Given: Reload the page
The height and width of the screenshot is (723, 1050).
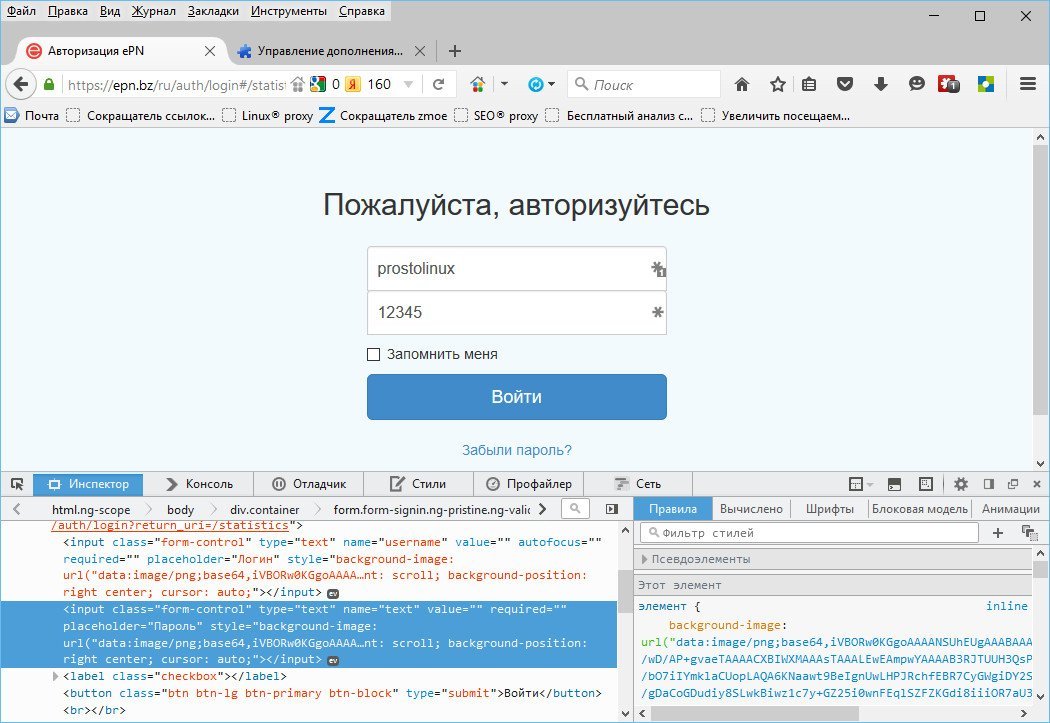Looking at the screenshot, I should click(x=438, y=85).
